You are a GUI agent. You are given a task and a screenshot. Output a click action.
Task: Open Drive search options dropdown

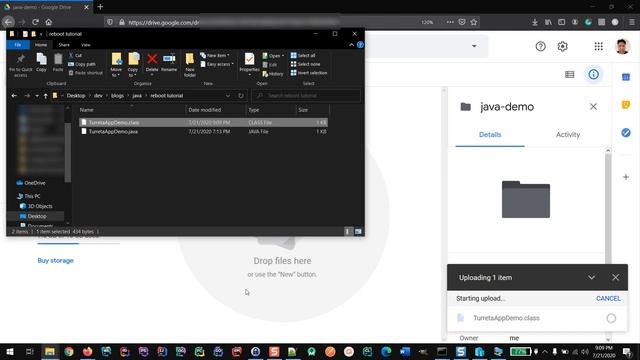pyautogui.click(x=474, y=46)
